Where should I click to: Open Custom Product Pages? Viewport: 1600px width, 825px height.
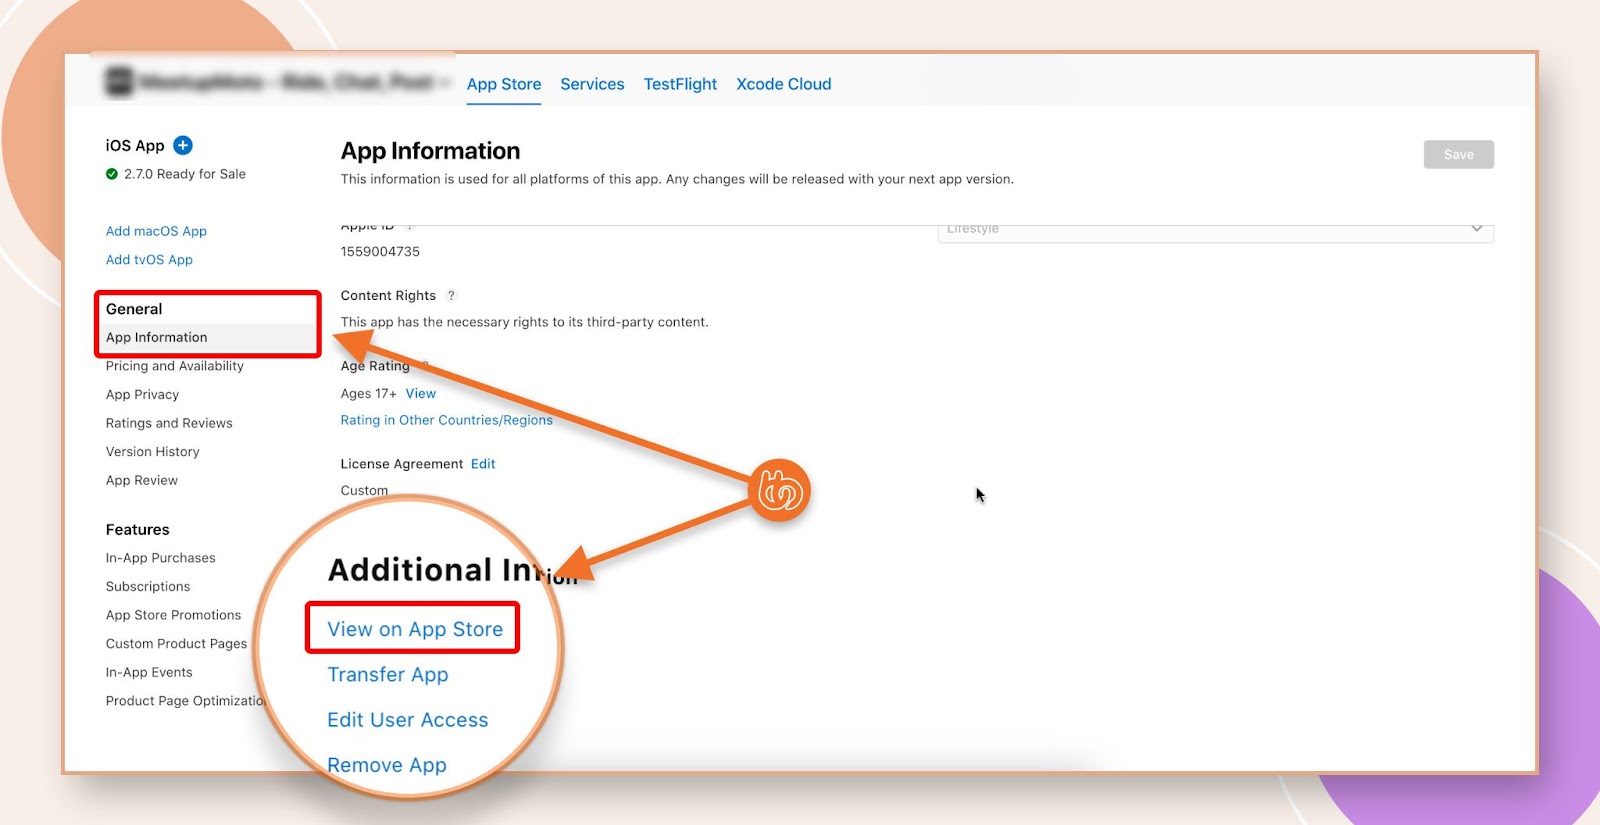click(x=176, y=644)
